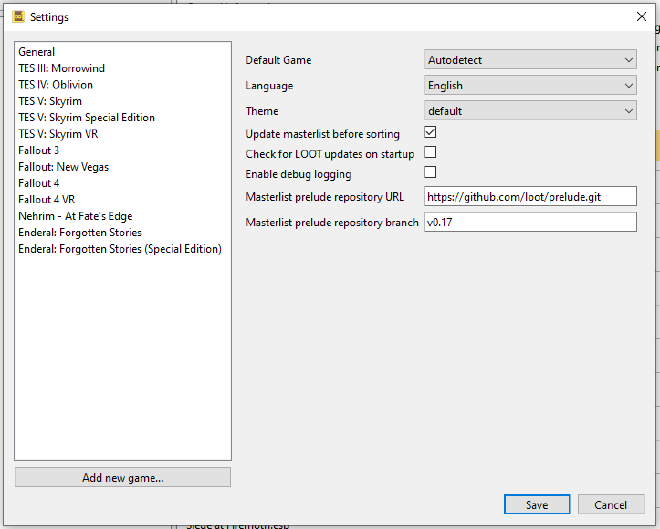Uncheck Update masterlist before sorting

click(x=430, y=133)
